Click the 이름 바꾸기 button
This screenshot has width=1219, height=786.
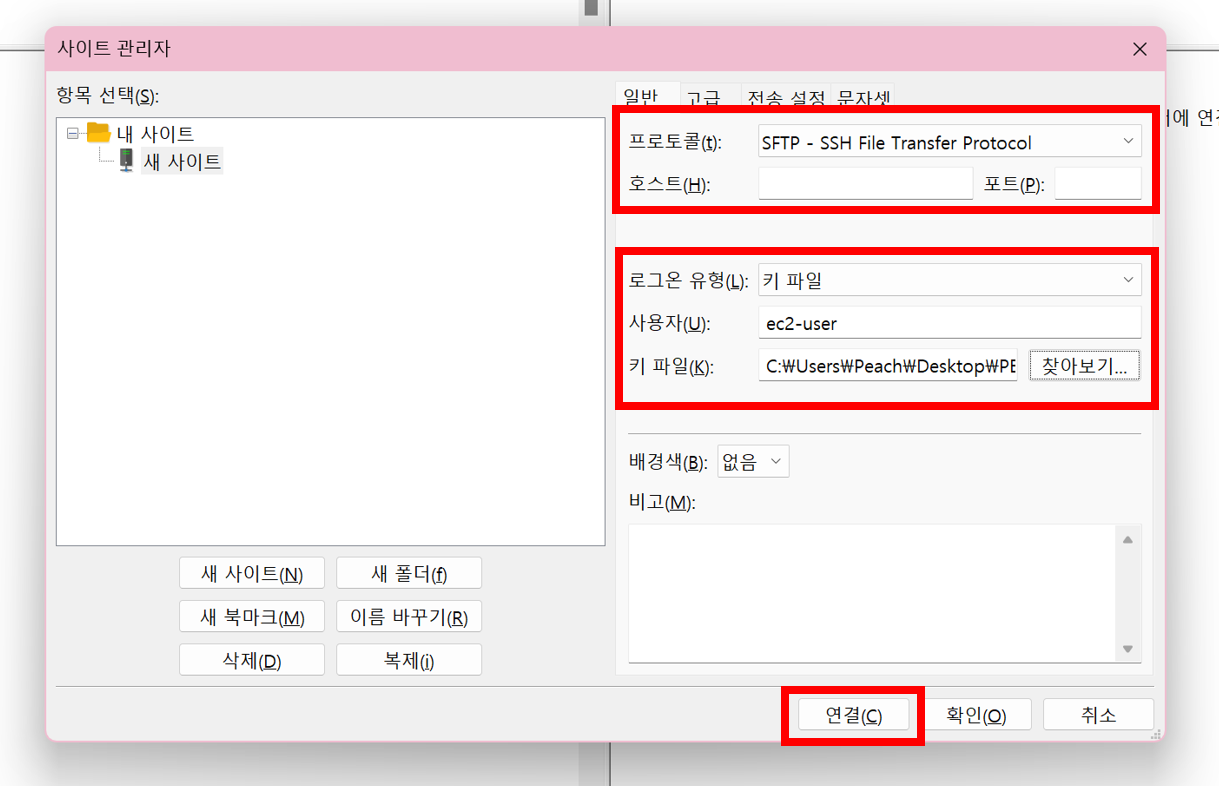click(x=409, y=617)
